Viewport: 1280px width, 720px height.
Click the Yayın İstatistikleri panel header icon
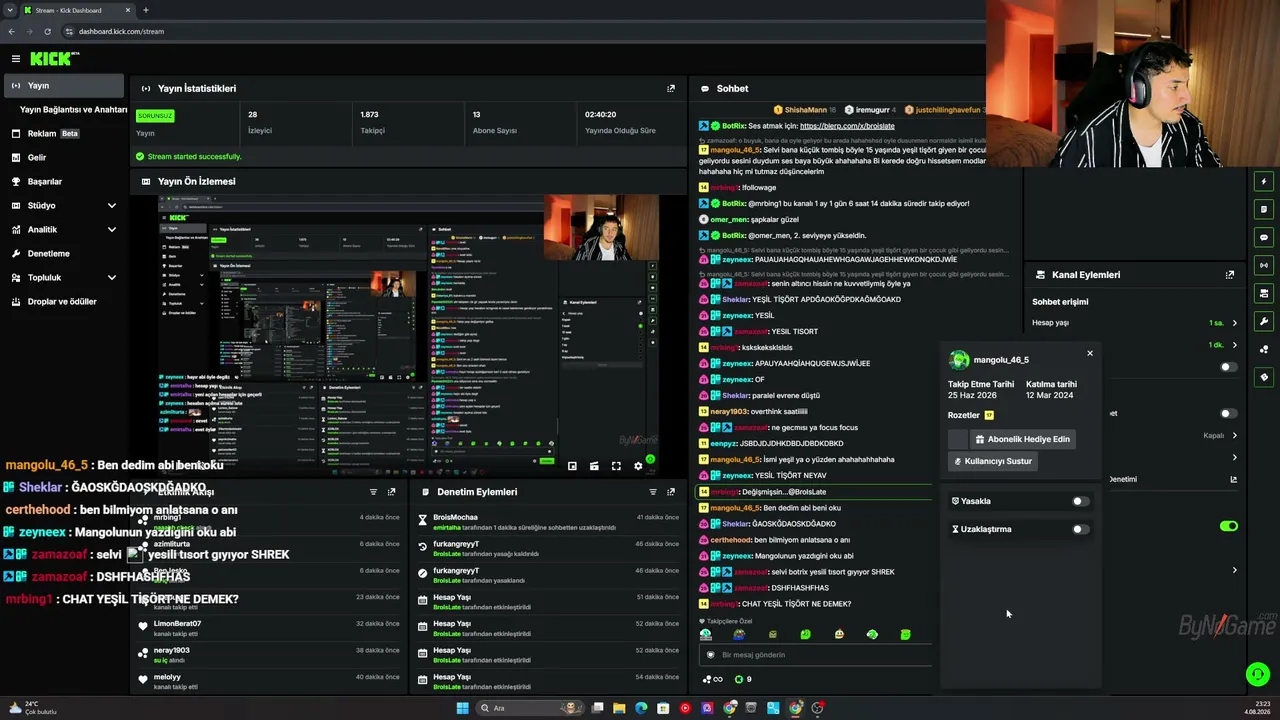coord(146,88)
